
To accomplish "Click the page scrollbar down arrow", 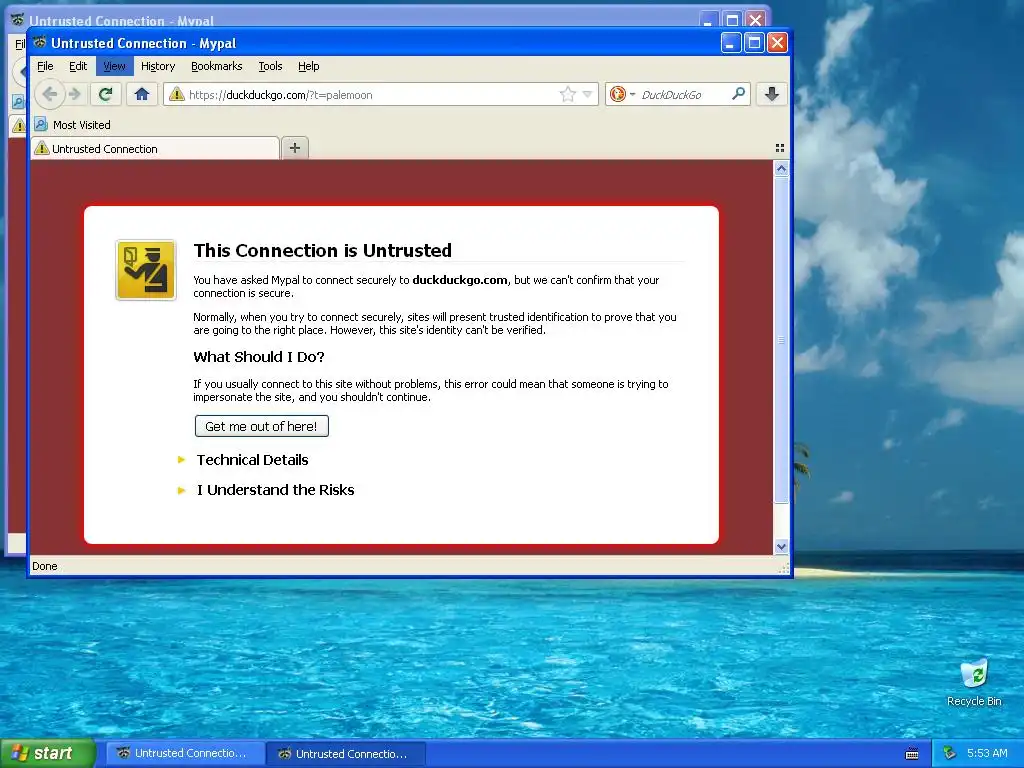I will (781, 547).
